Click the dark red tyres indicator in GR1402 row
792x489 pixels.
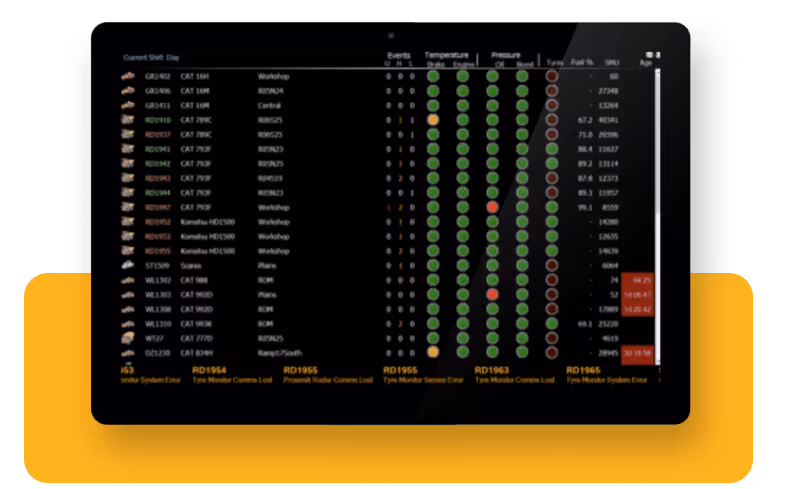(552, 76)
